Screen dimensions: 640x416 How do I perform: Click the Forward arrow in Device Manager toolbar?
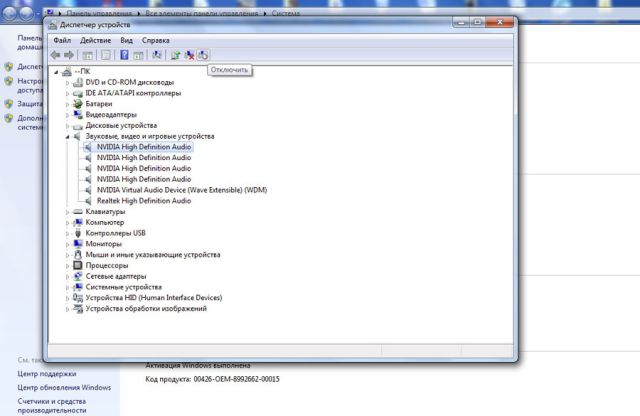pos(69,55)
